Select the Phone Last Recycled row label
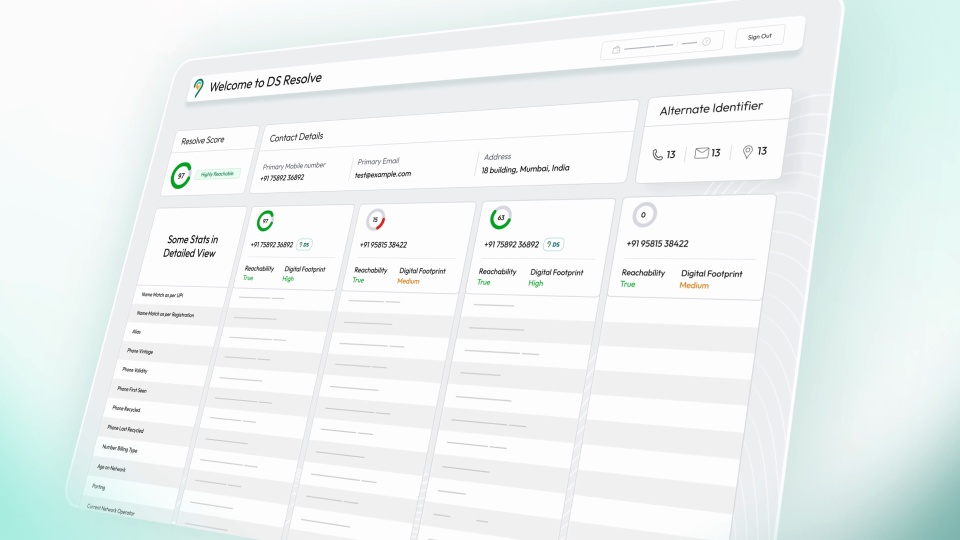Viewport: 960px width, 540px height. [126, 429]
